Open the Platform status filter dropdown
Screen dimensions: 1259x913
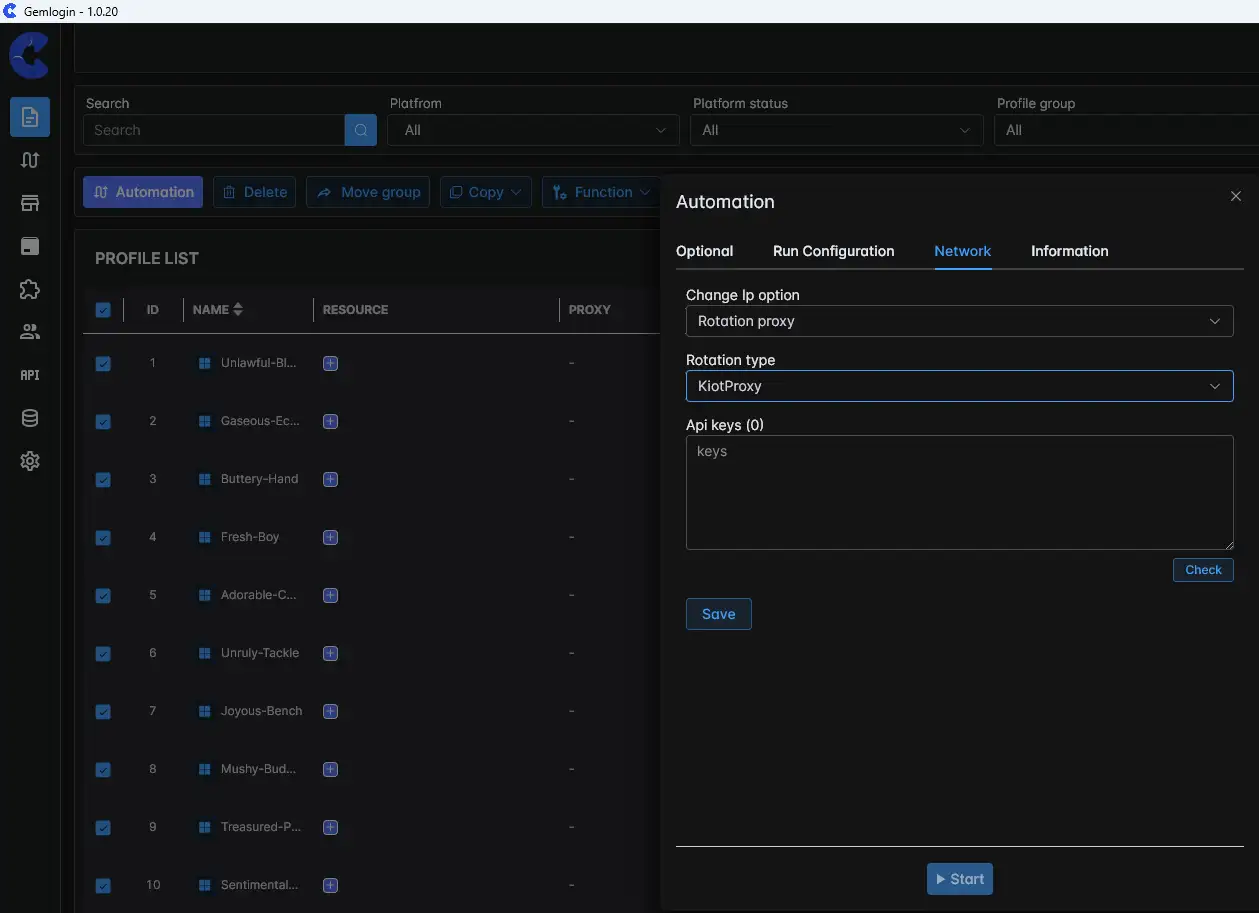[837, 130]
